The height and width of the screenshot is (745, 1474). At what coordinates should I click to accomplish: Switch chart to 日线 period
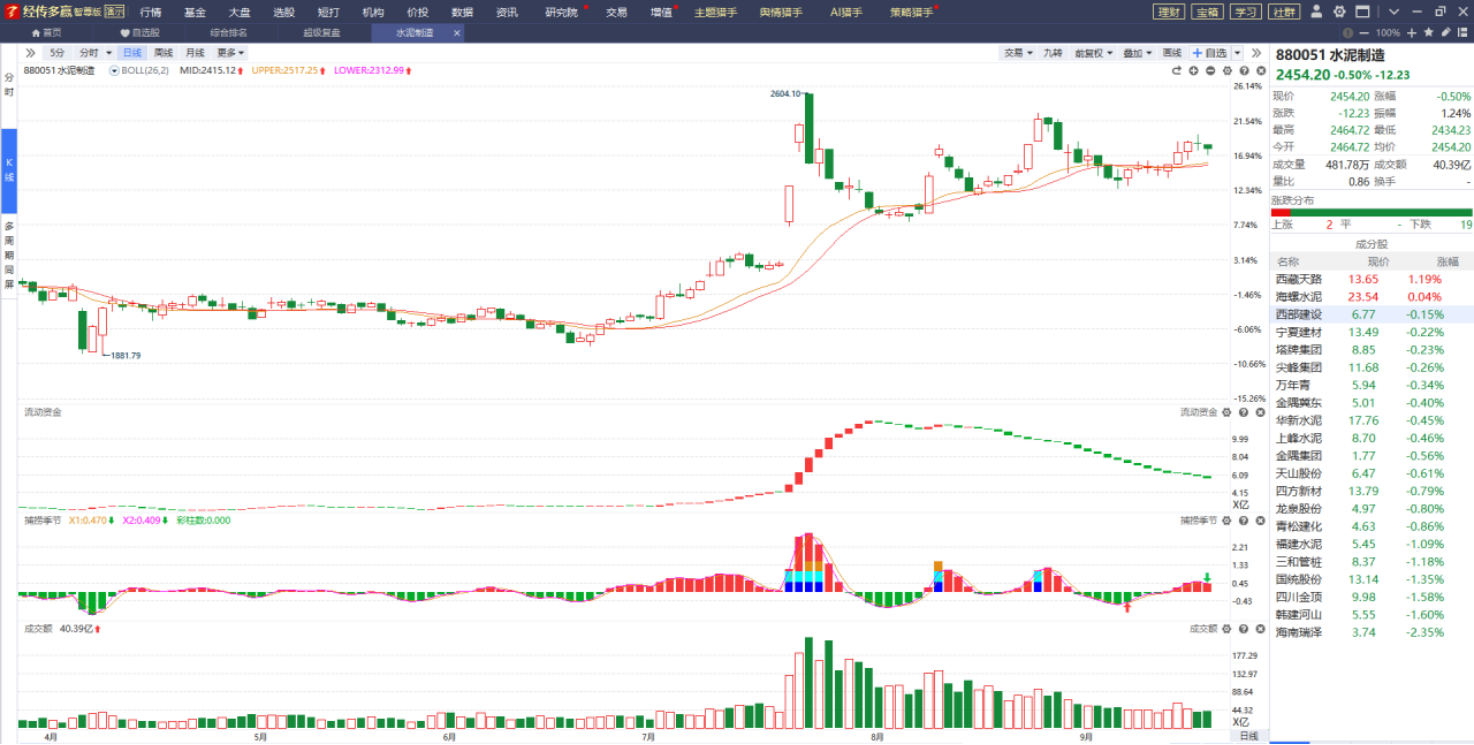pyautogui.click(x=132, y=53)
